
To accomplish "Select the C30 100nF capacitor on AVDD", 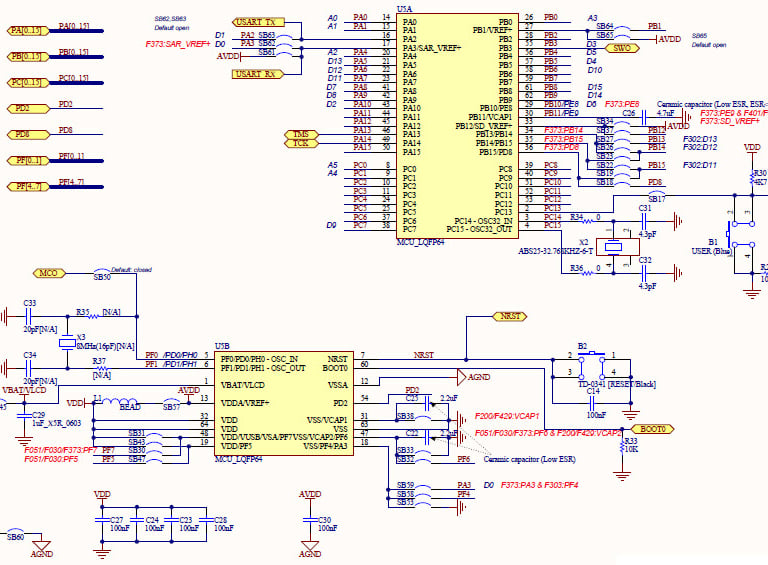I will 310,520.
